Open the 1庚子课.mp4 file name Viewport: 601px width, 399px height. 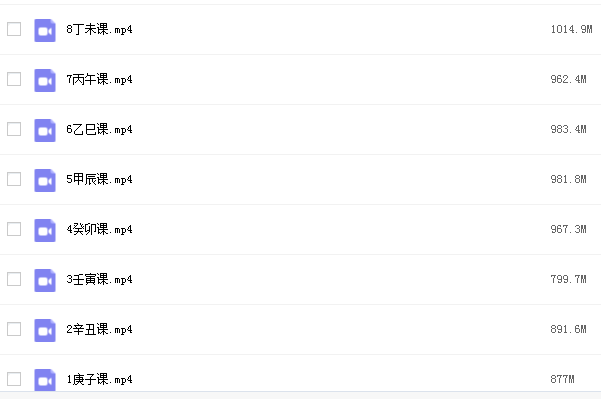pos(99,379)
